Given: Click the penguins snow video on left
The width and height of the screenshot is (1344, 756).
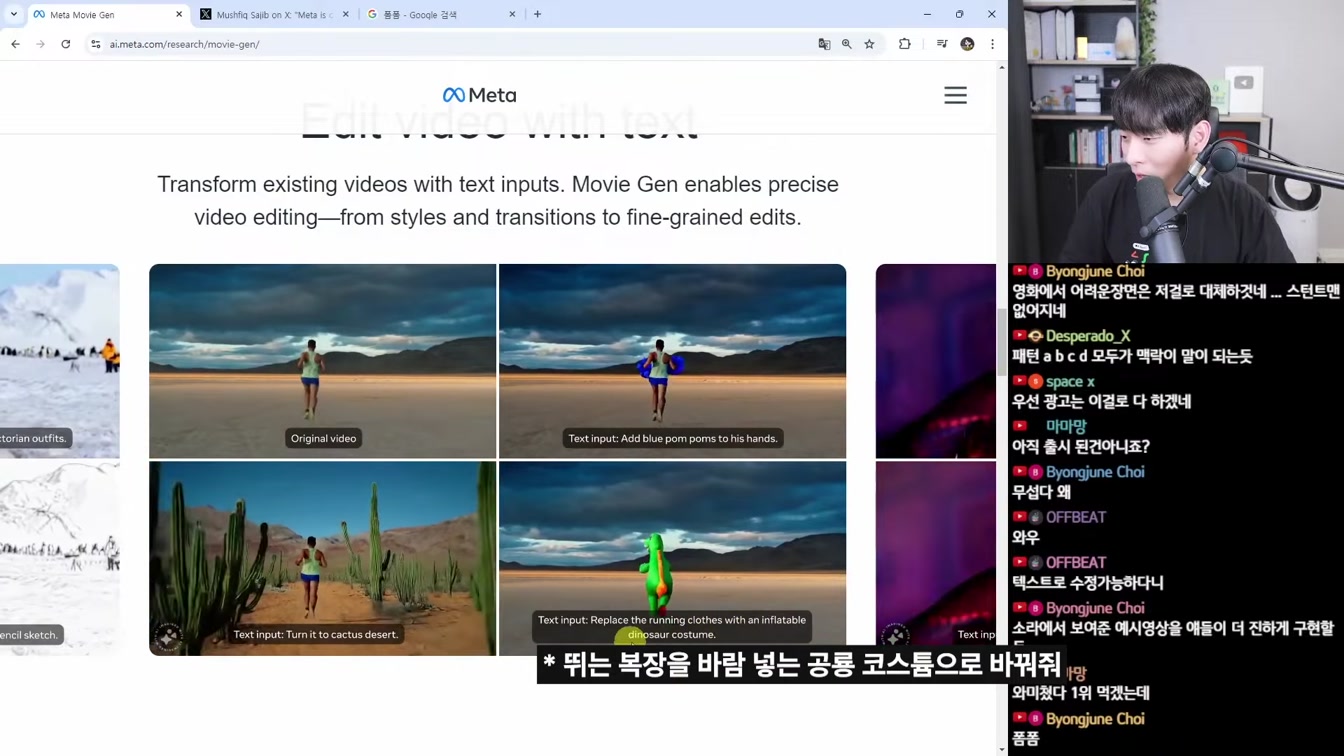Looking at the screenshot, I should point(60,361).
